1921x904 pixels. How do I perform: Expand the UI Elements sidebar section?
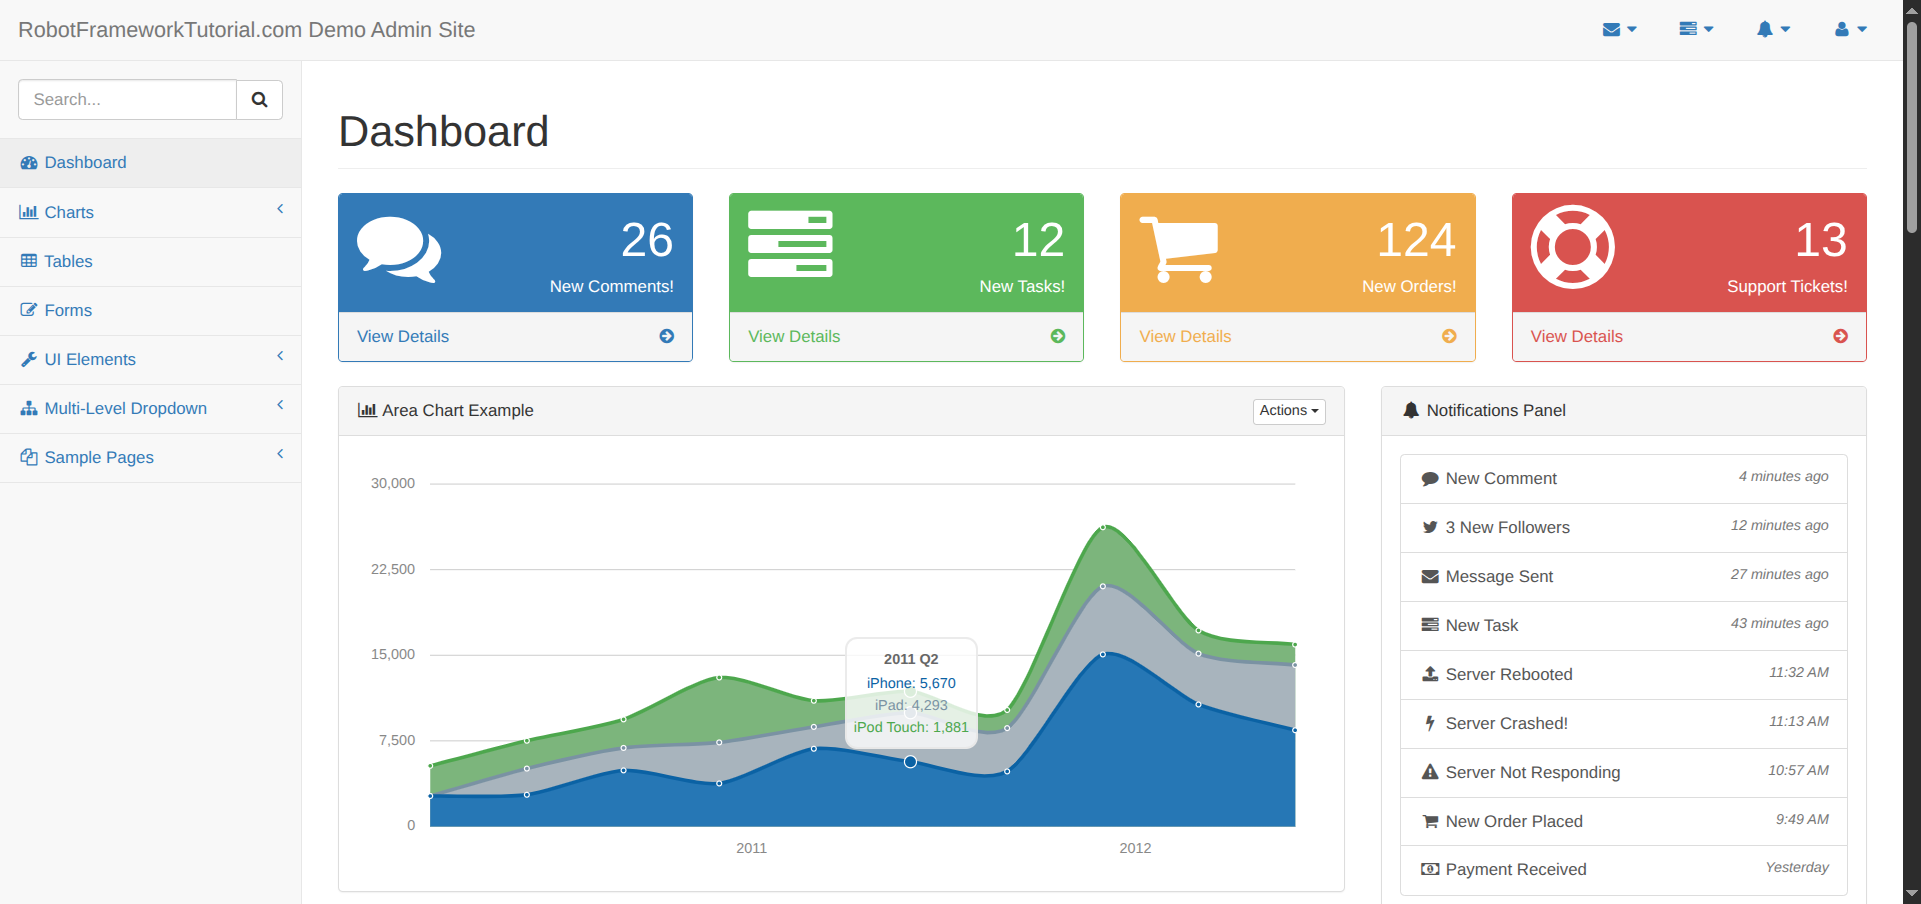pyautogui.click(x=150, y=359)
